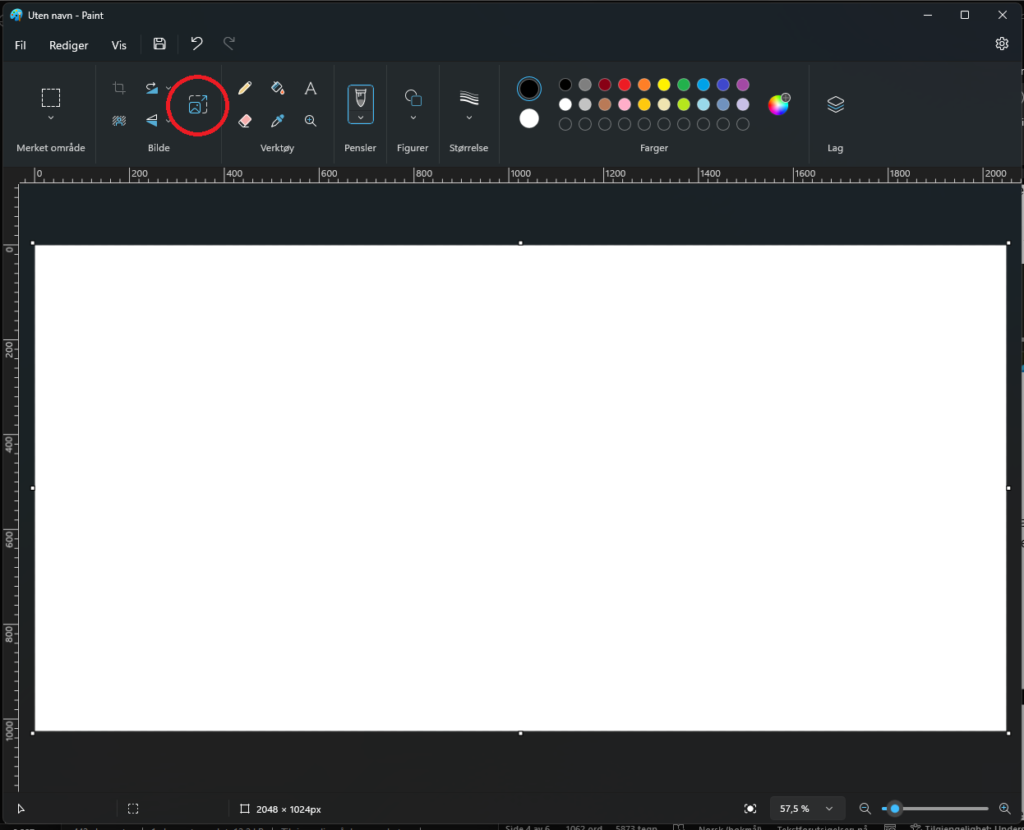Select the Text tool
The width and height of the screenshot is (1024, 830).
pos(310,88)
